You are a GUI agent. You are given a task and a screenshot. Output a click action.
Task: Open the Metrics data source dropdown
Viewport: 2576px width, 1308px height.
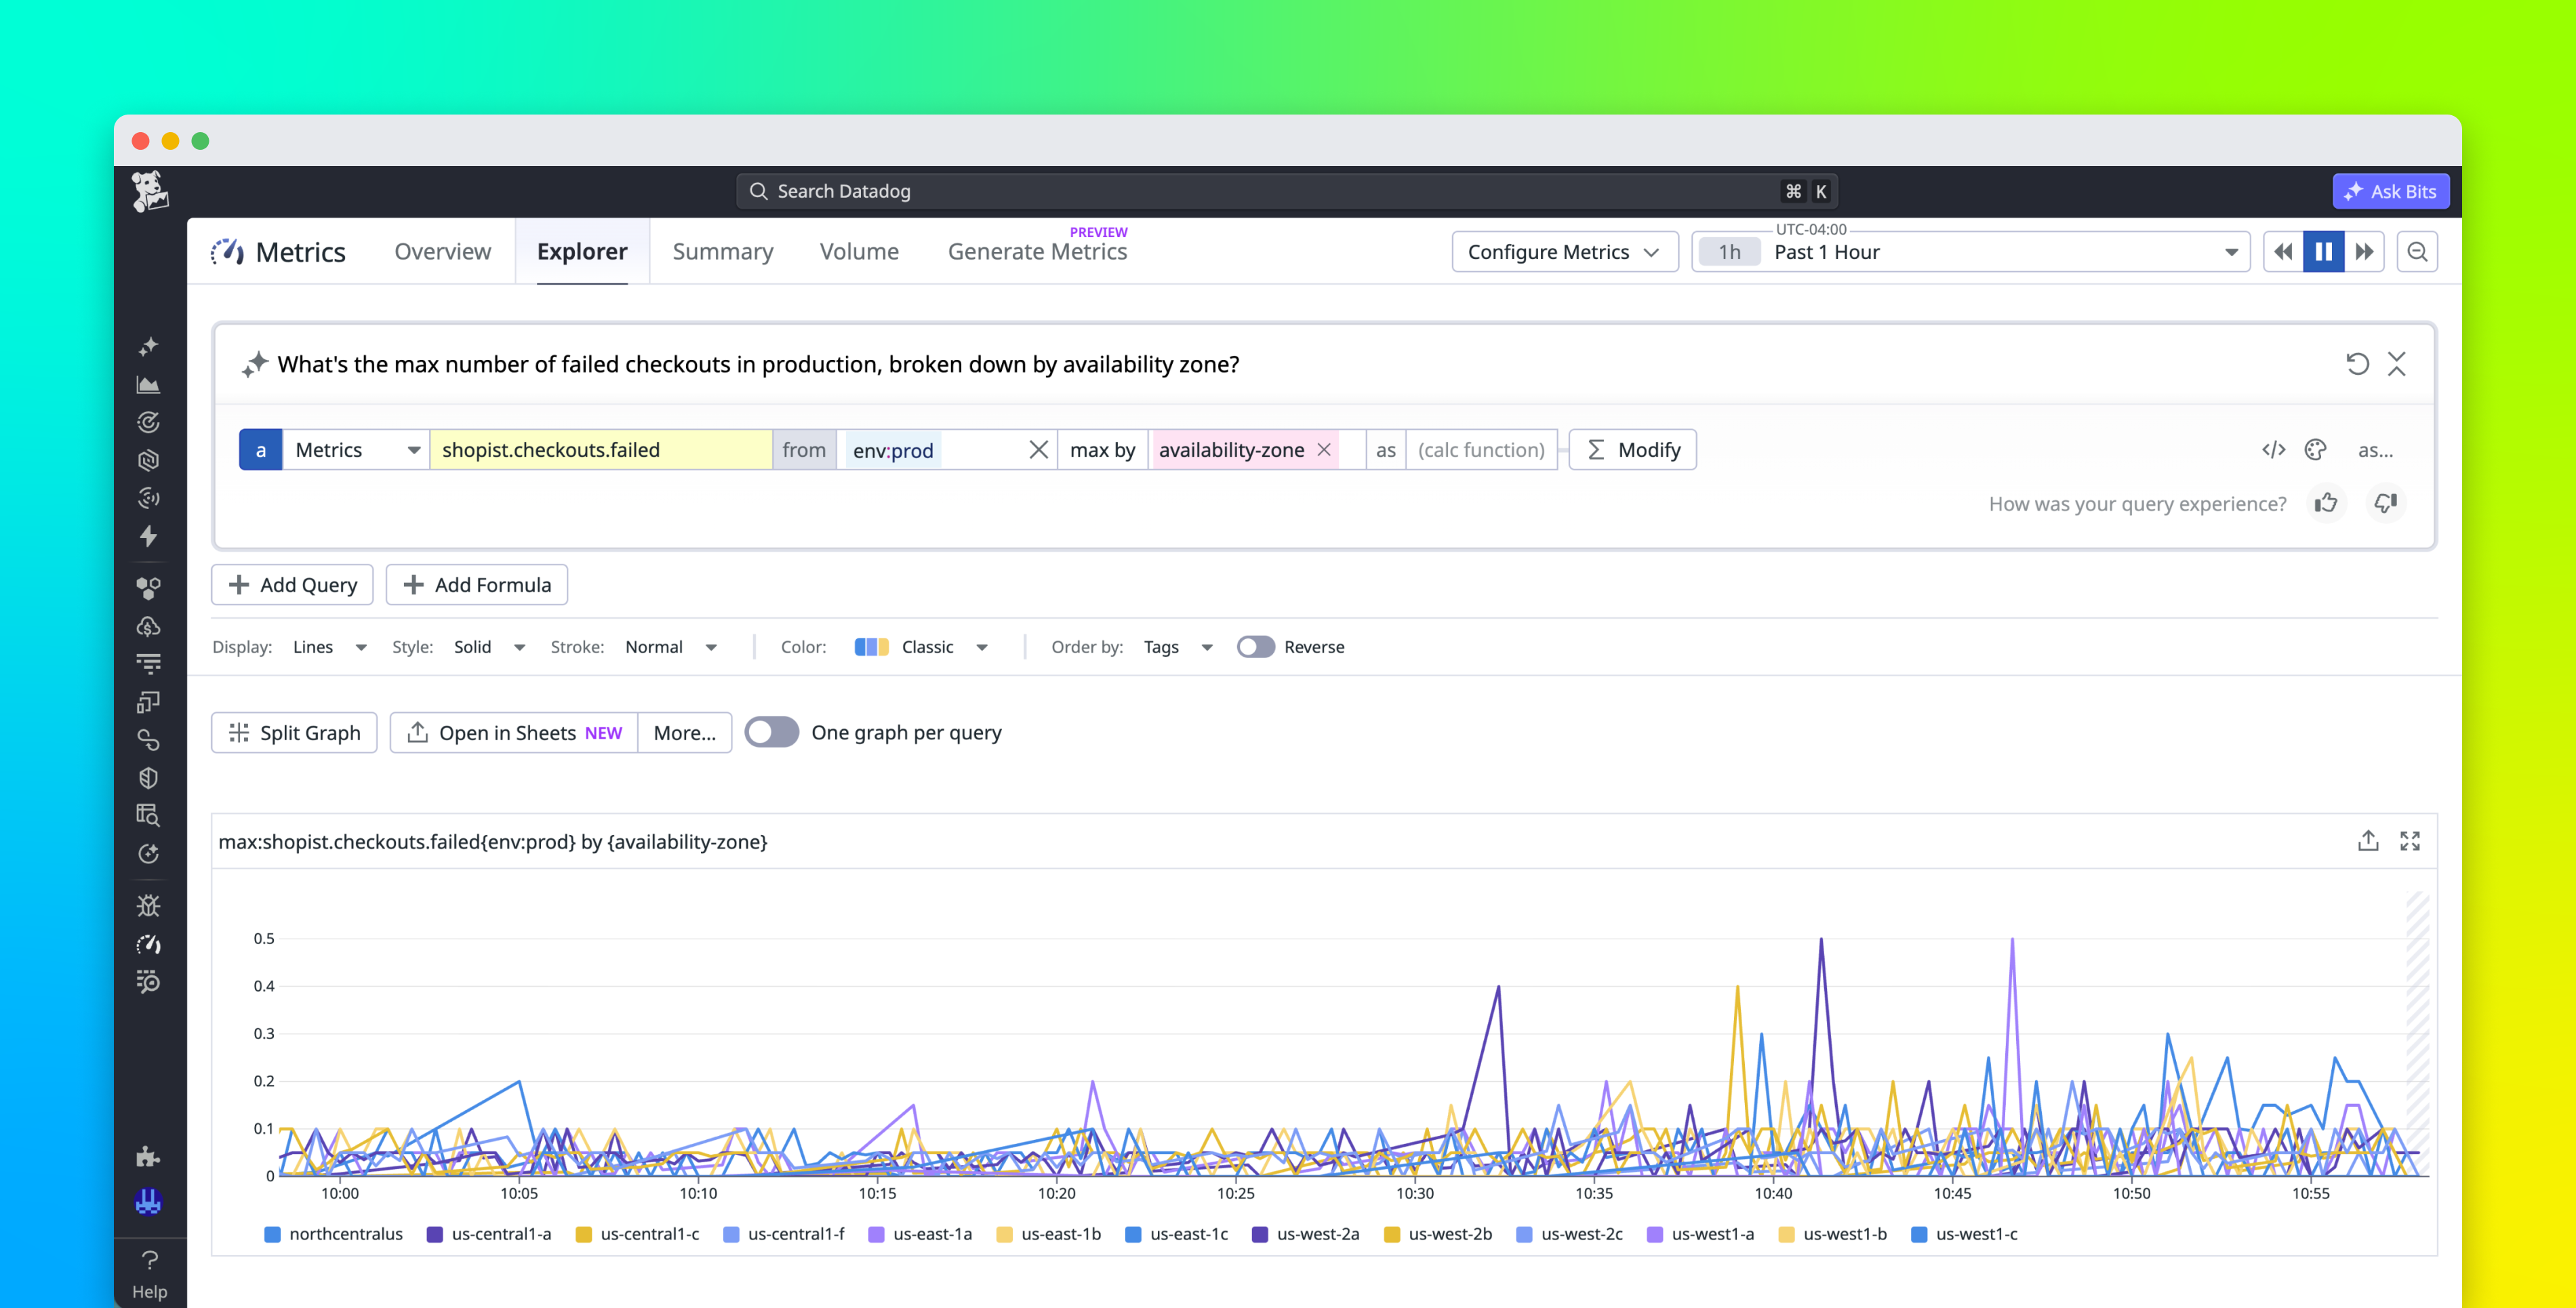(356, 450)
